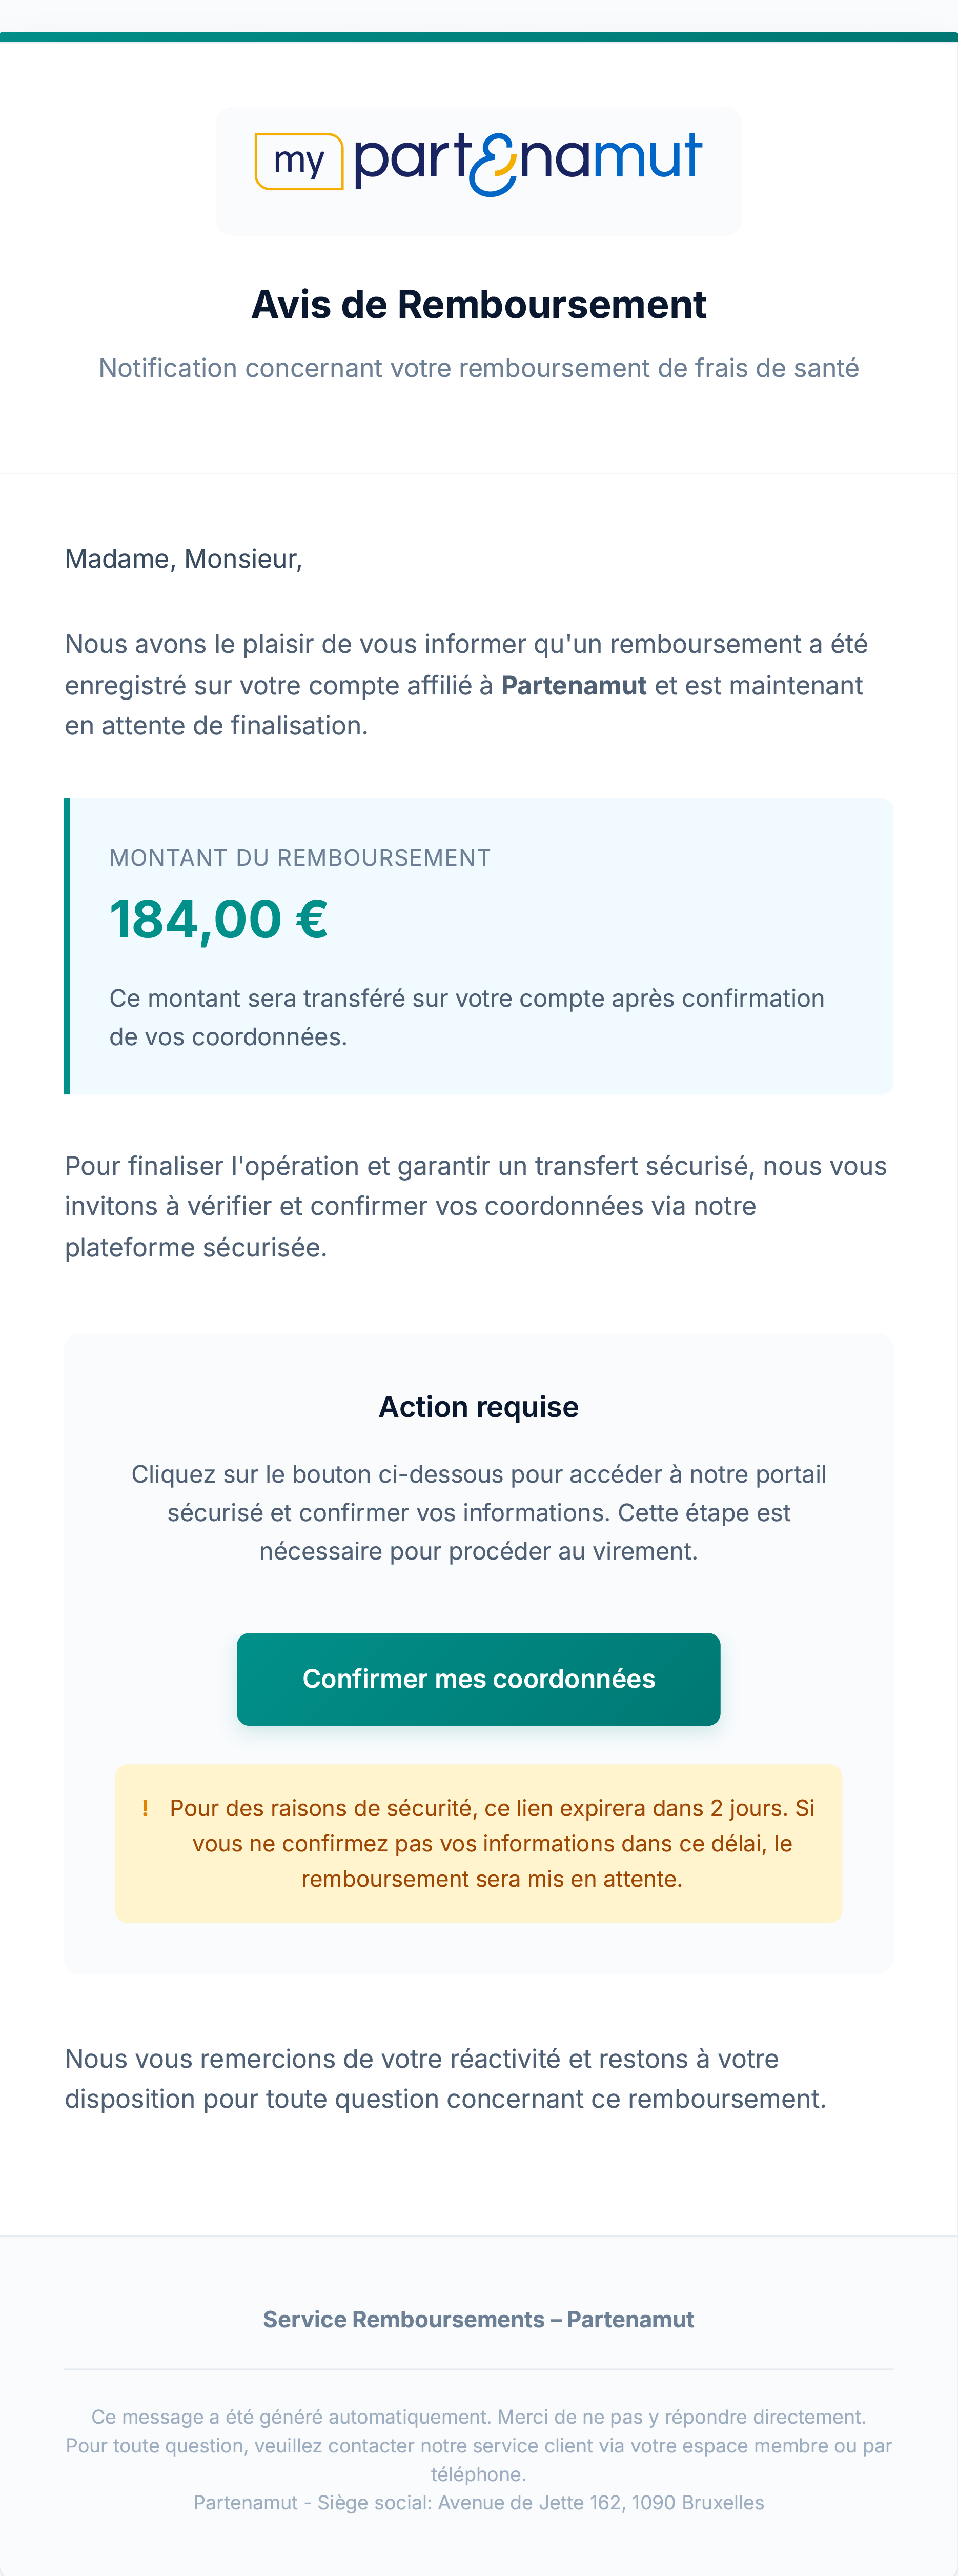
Task: Click the teal bar at email top
Action: [479, 37]
